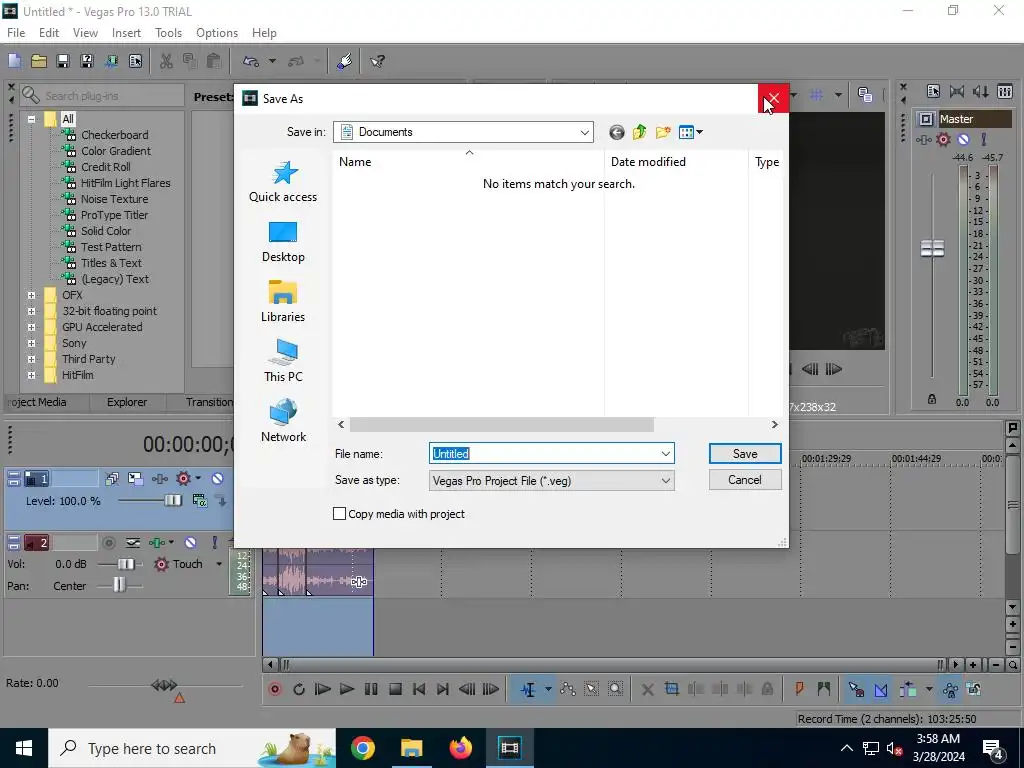This screenshot has width=1024, height=768.
Task: Open Touch automation mode dropdown on audio track
Action: point(219,564)
